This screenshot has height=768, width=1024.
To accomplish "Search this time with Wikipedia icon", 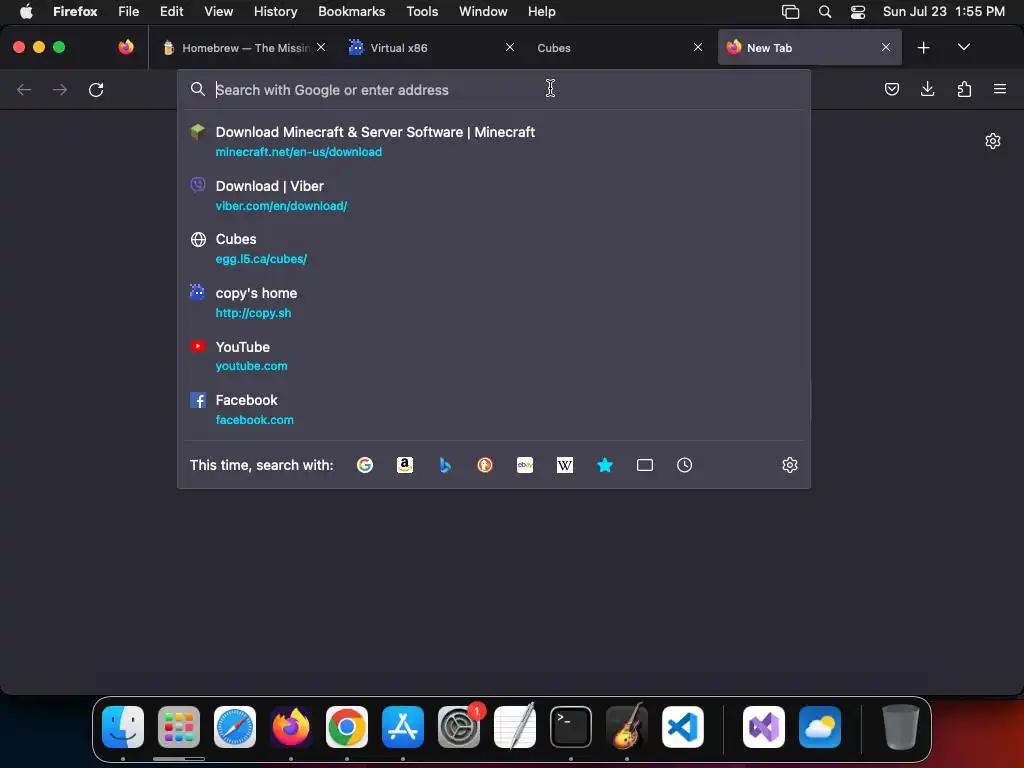I will (565, 465).
